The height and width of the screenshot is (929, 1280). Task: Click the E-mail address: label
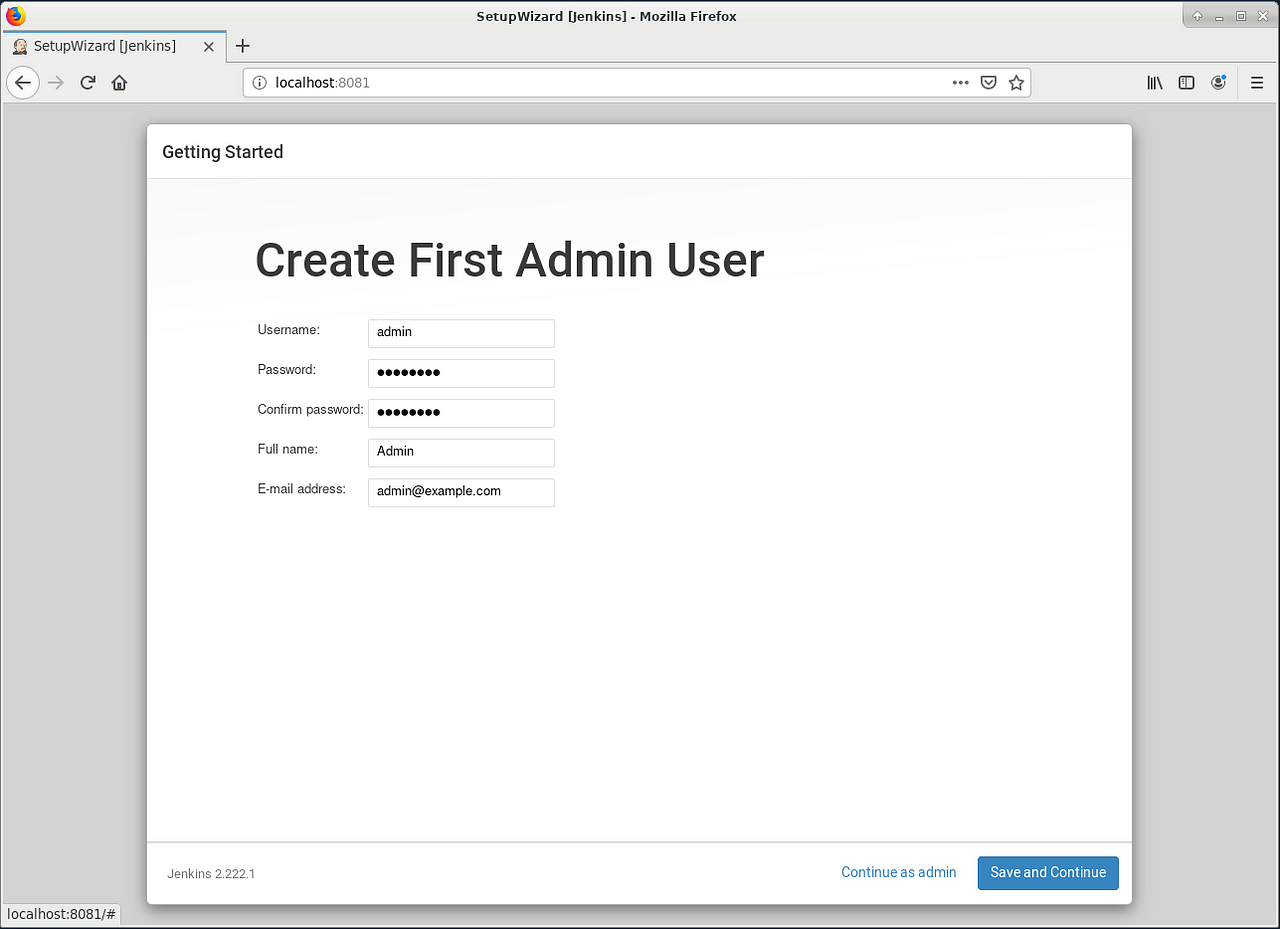(302, 490)
